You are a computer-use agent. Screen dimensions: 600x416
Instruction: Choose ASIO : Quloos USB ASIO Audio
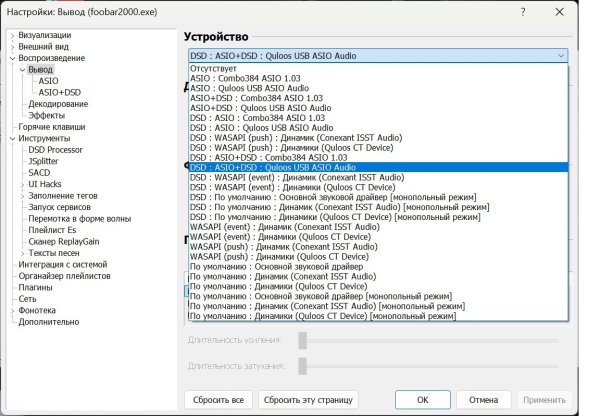378,88
